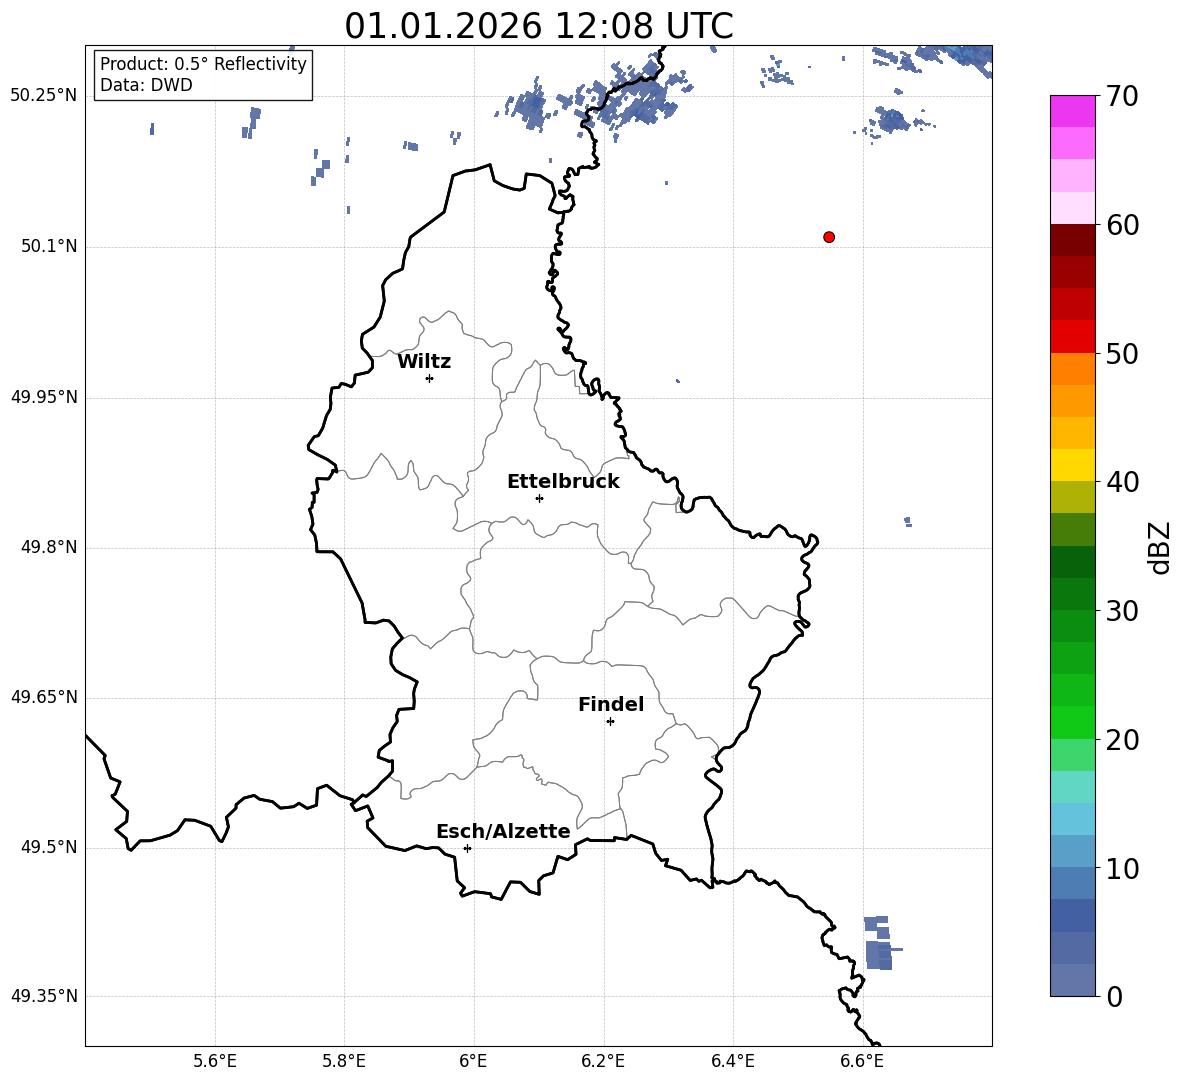Image resolution: width=1184 pixels, height=1081 pixels.
Task: Click the 70 value on the colorbar
Action: tap(1121, 97)
